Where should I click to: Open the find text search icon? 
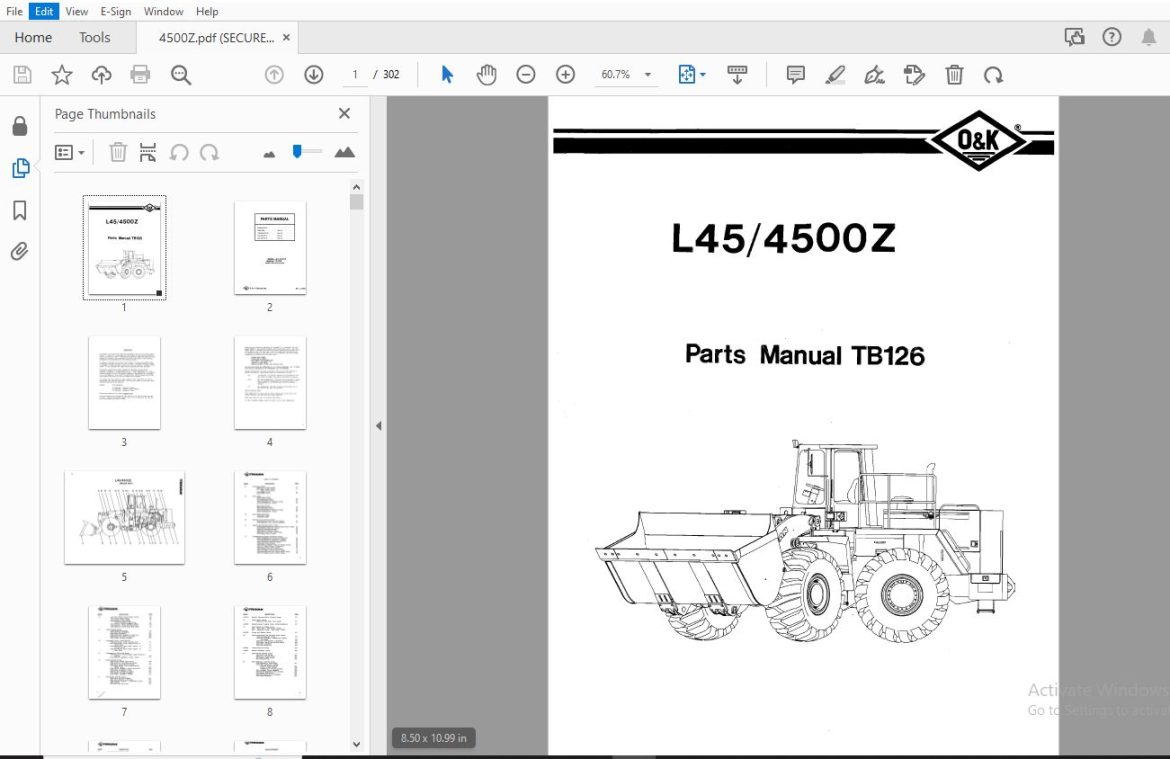pos(181,75)
